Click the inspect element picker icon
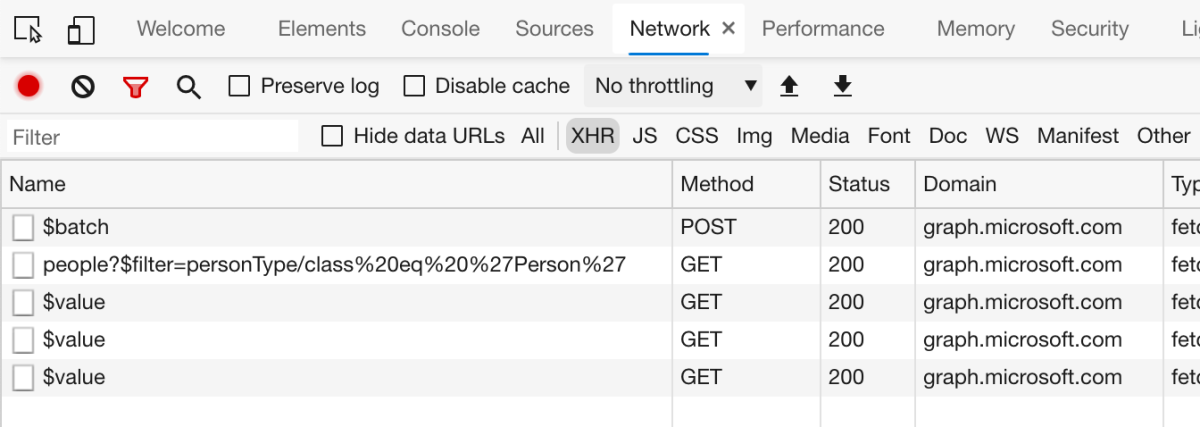 29,30
